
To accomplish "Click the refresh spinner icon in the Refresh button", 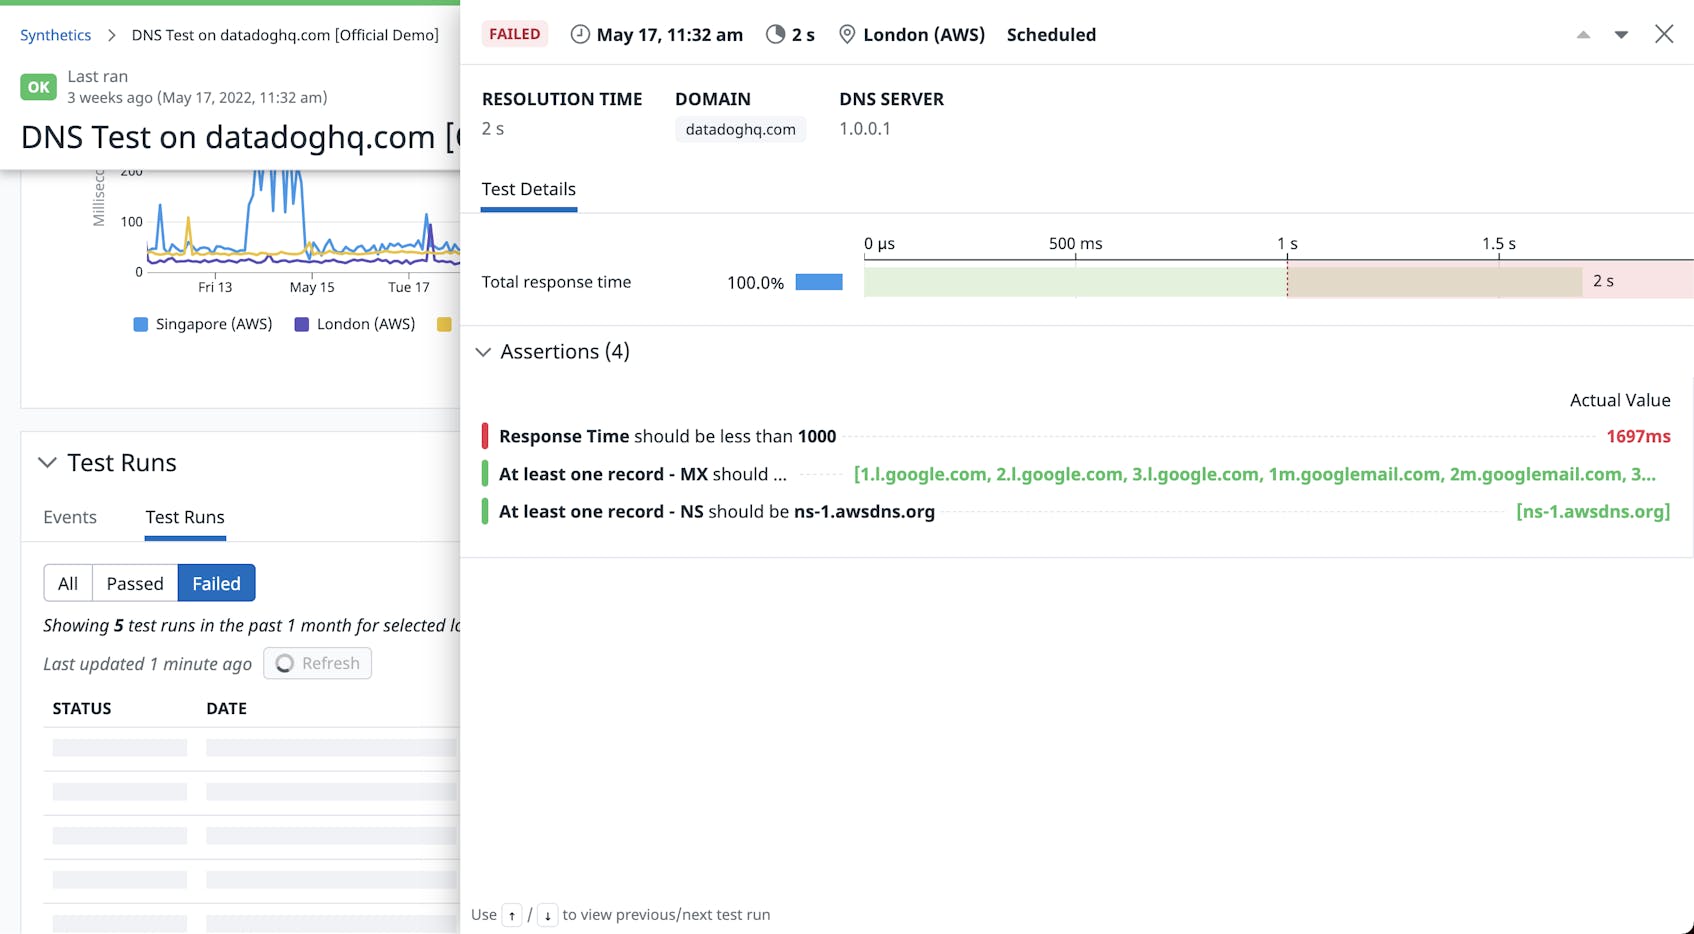I will (285, 663).
